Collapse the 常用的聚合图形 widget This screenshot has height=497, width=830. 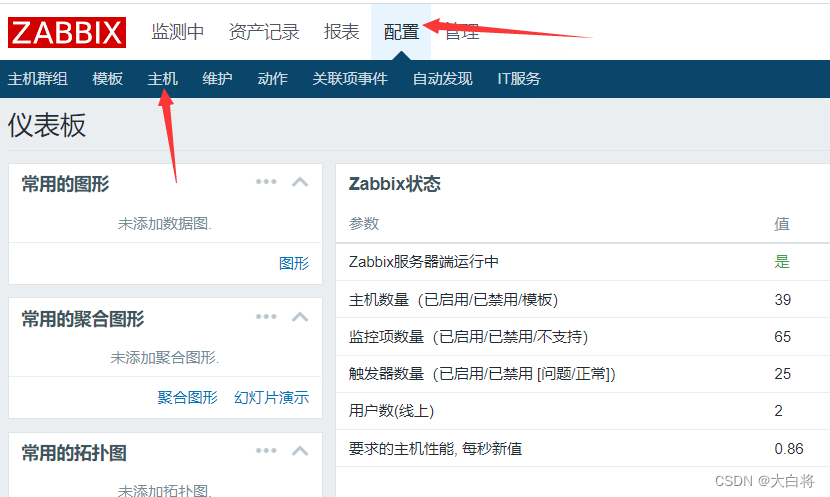tap(300, 317)
